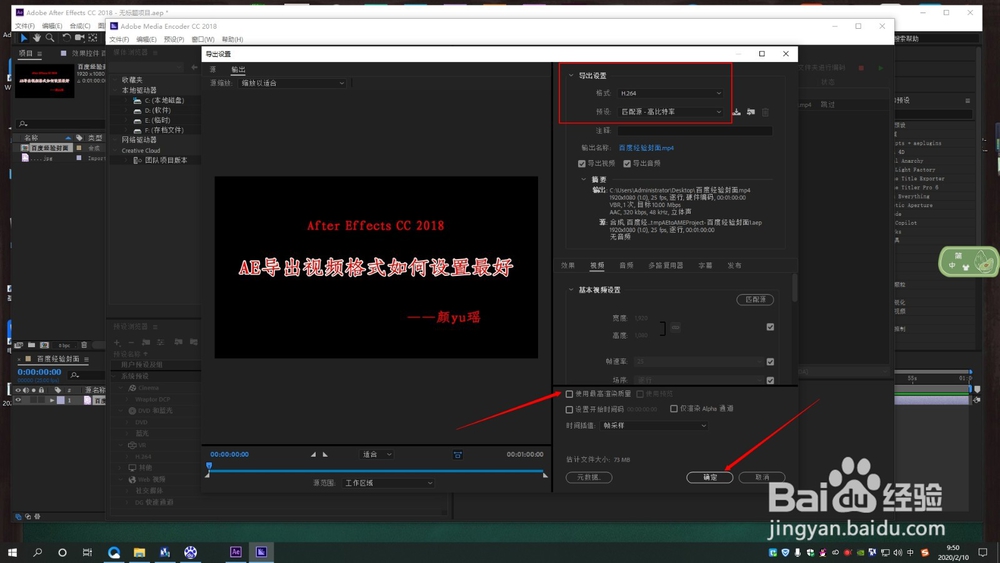Image resolution: width=1000 pixels, height=563 pixels.
Task: Enable 设置开始时间码 checkbox
Action: [x=570, y=409]
